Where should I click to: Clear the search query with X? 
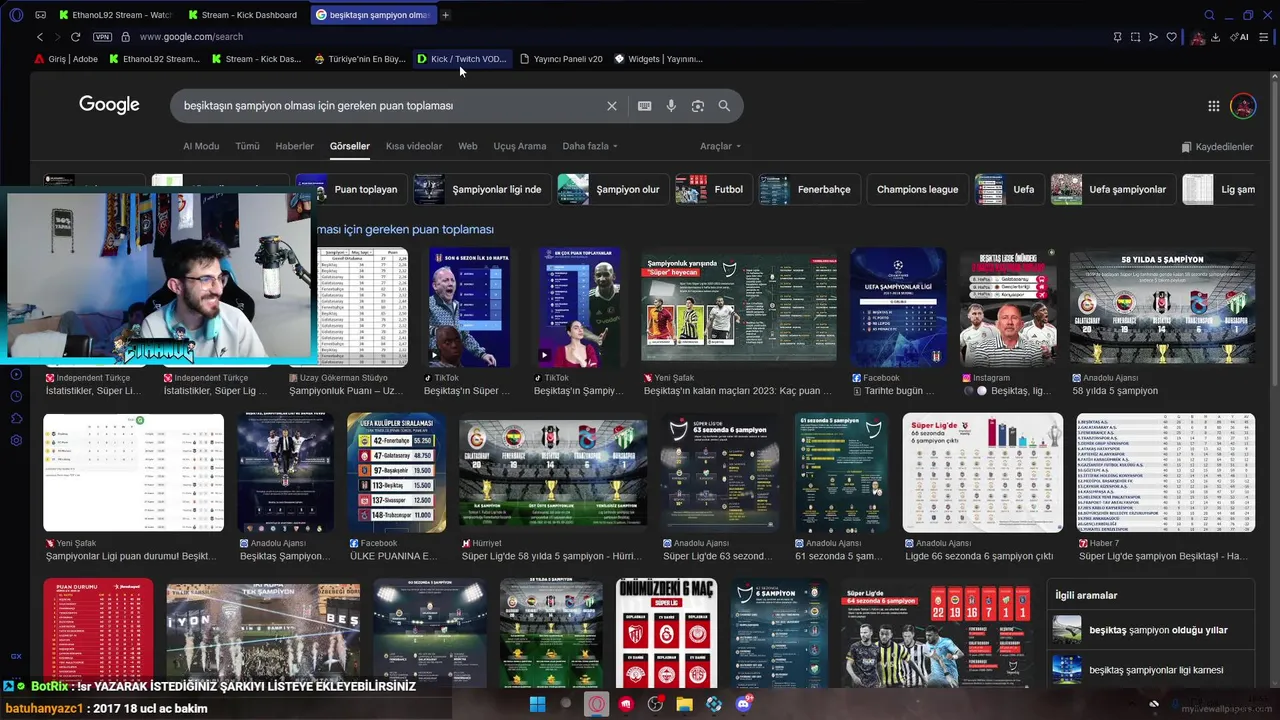coord(612,106)
